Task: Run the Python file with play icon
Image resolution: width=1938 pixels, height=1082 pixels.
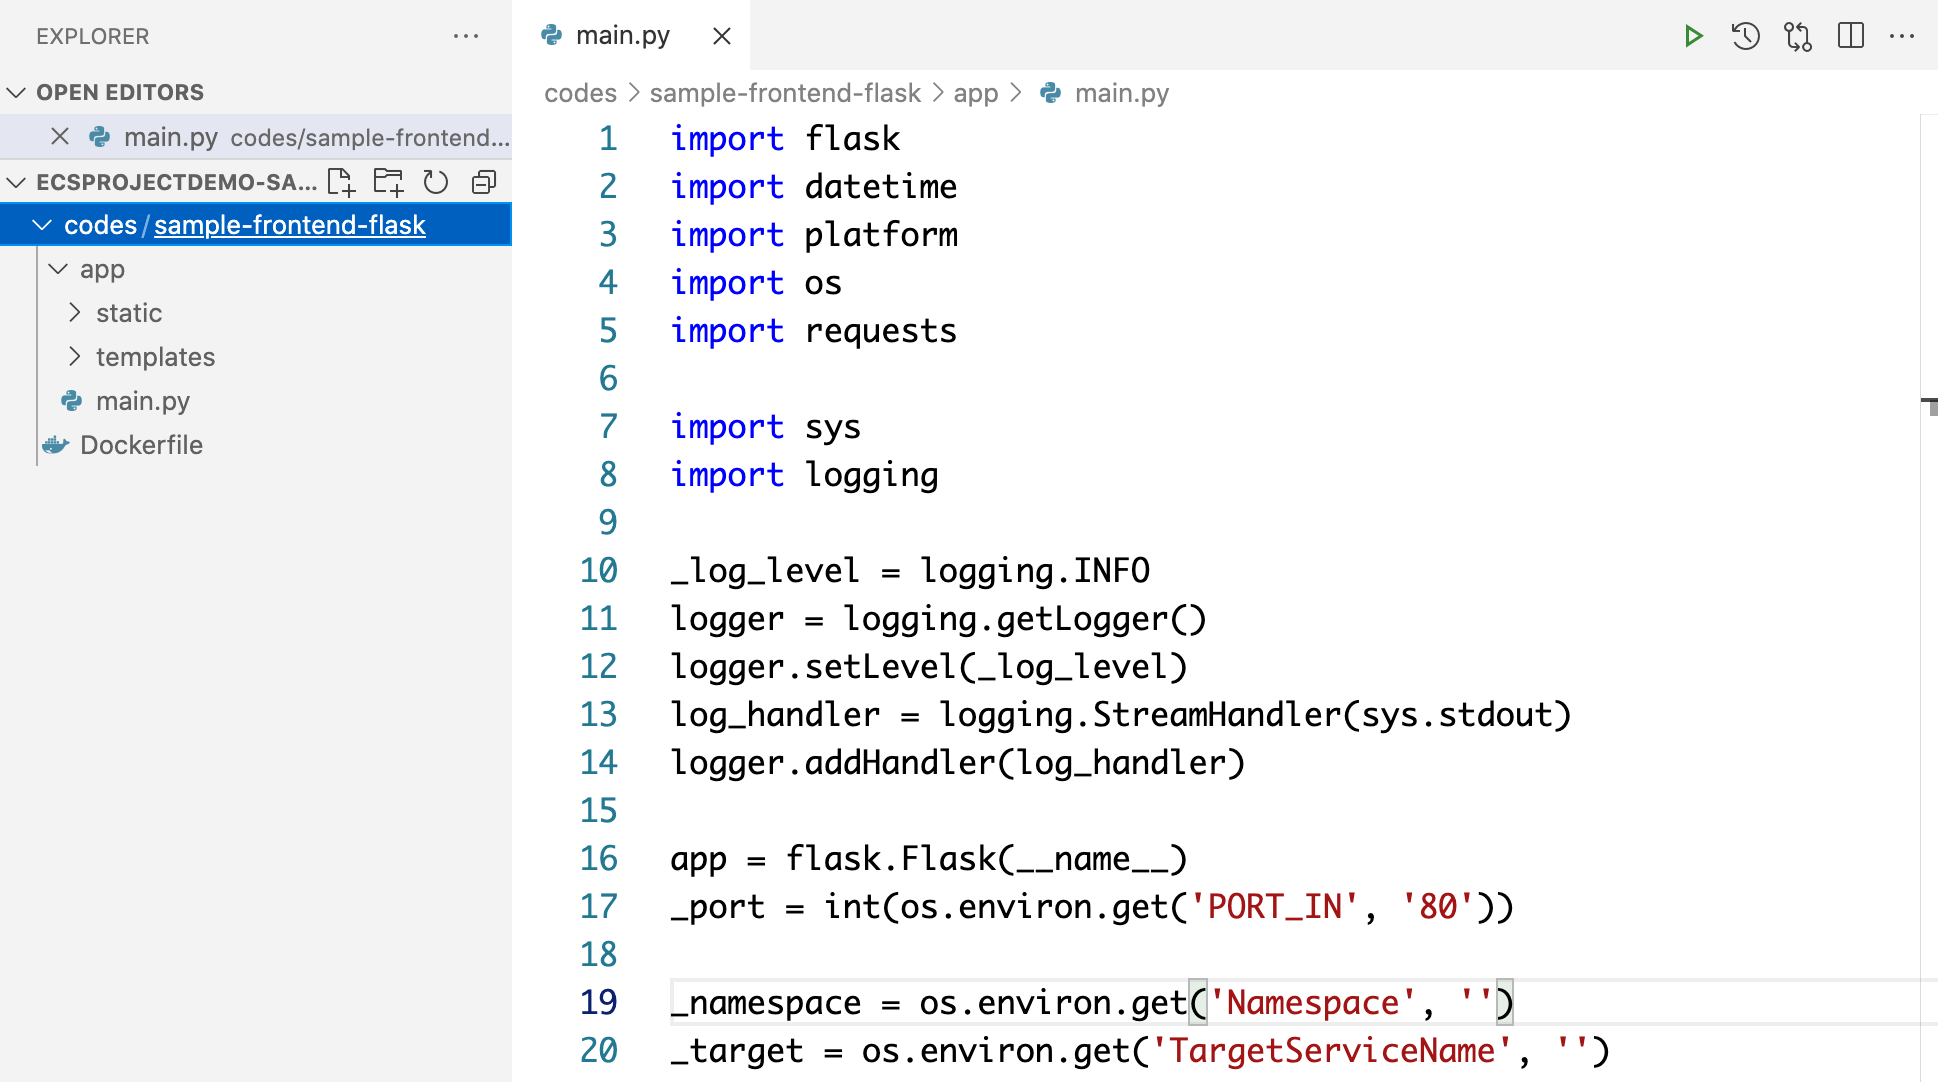Action: click(x=1693, y=37)
